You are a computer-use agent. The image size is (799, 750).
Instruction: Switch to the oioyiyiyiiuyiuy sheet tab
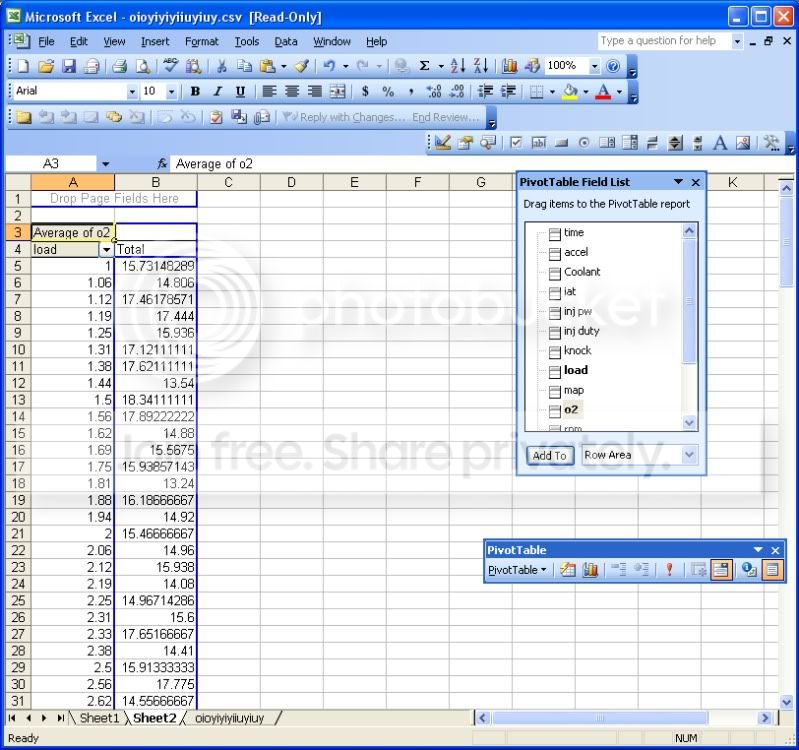pos(229,718)
